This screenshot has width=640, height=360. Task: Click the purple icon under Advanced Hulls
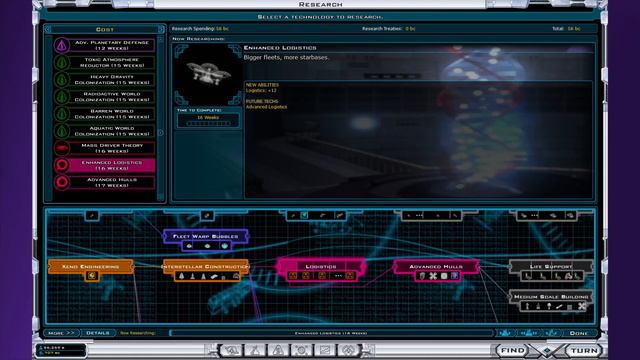point(454,276)
